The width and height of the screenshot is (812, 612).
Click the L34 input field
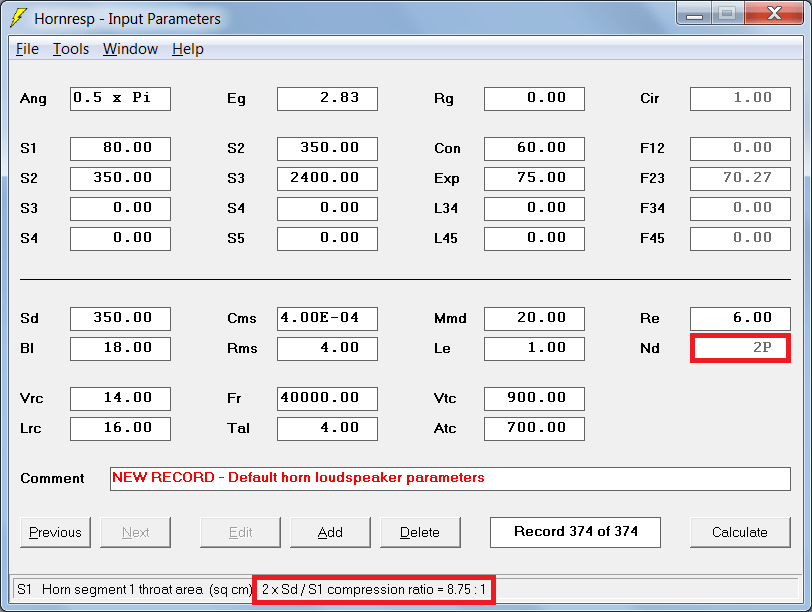click(x=534, y=209)
